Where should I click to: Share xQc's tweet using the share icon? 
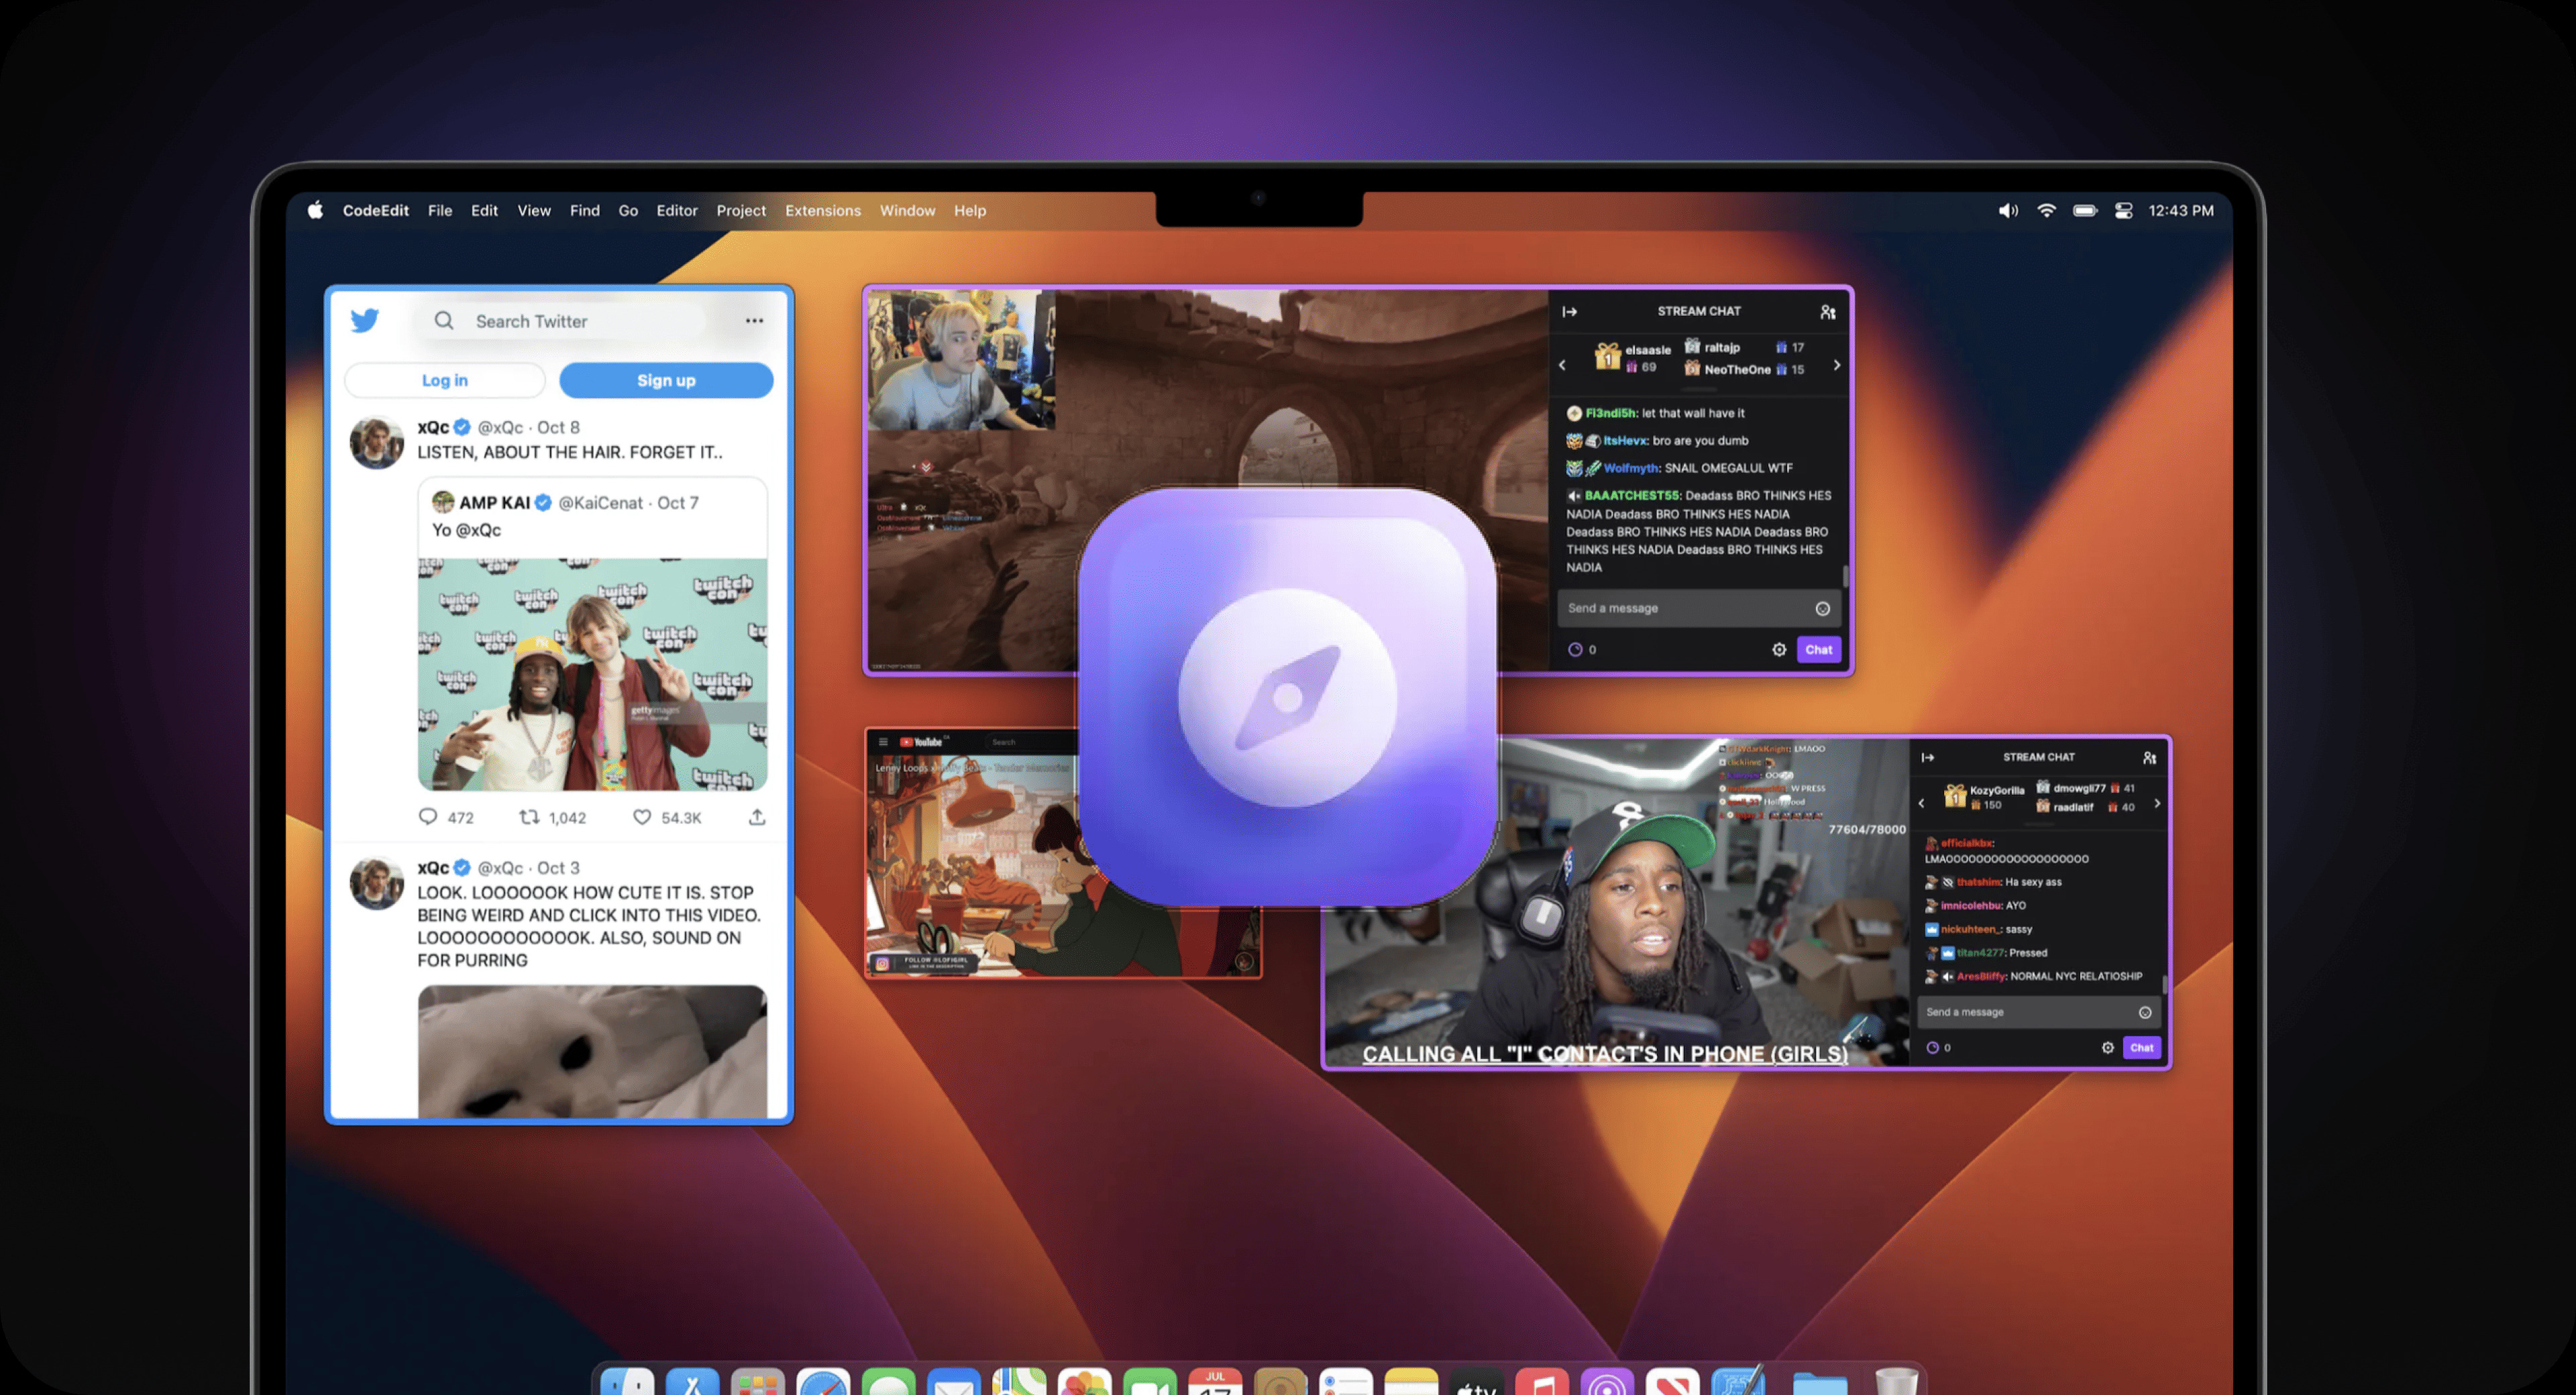coord(757,817)
